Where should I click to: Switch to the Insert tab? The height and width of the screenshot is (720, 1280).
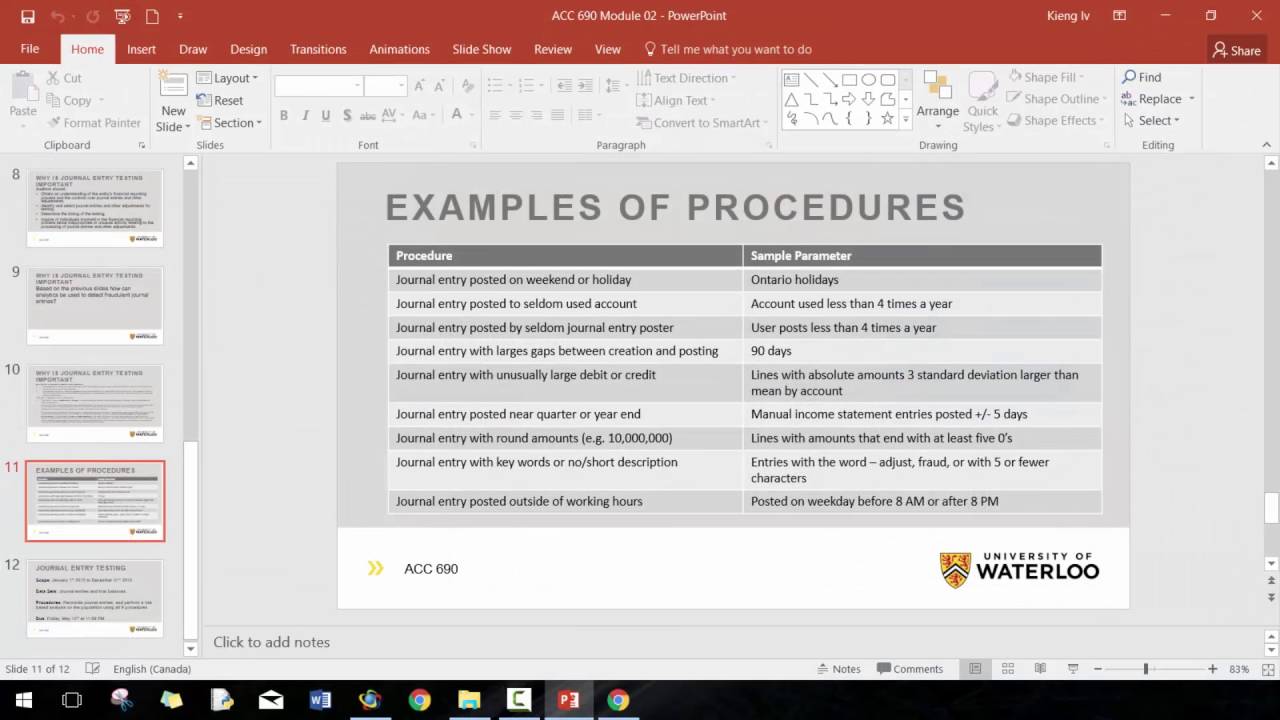141,49
